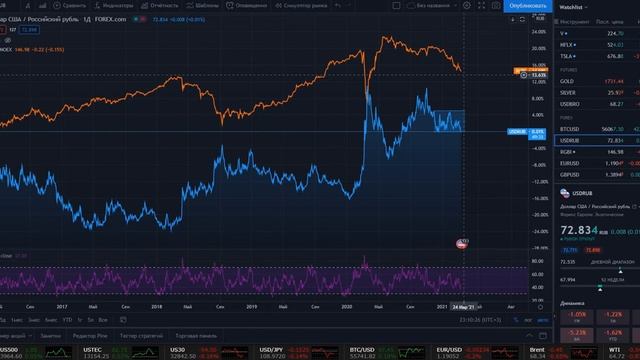Open the go-to-date calendar icon
The image size is (640, 360).
coord(123,320)
